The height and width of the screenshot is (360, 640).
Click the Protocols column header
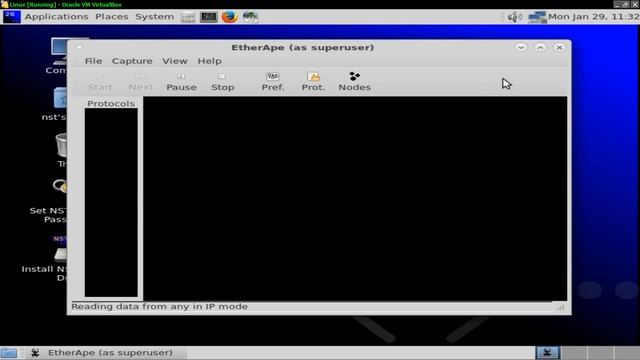[x=111, y=103]
